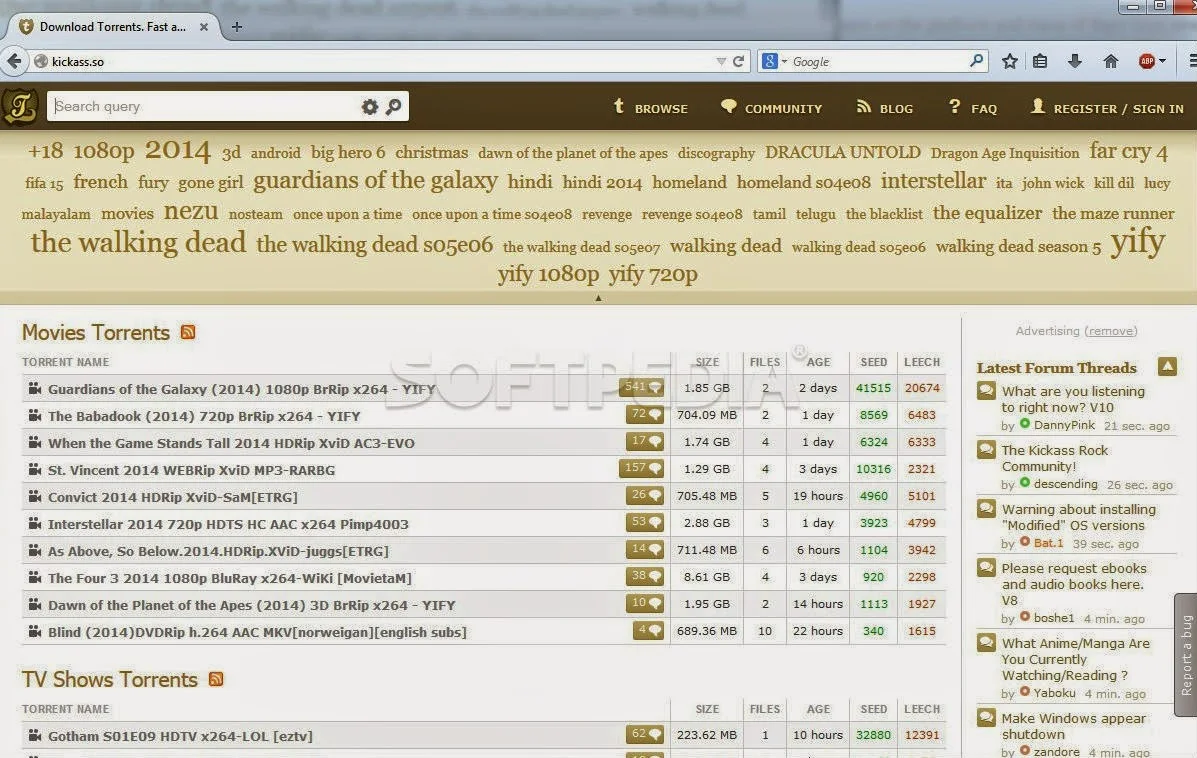Open advanced search gear icon
This screenshot has height=758, width=1197.
[x=369, y=107]
